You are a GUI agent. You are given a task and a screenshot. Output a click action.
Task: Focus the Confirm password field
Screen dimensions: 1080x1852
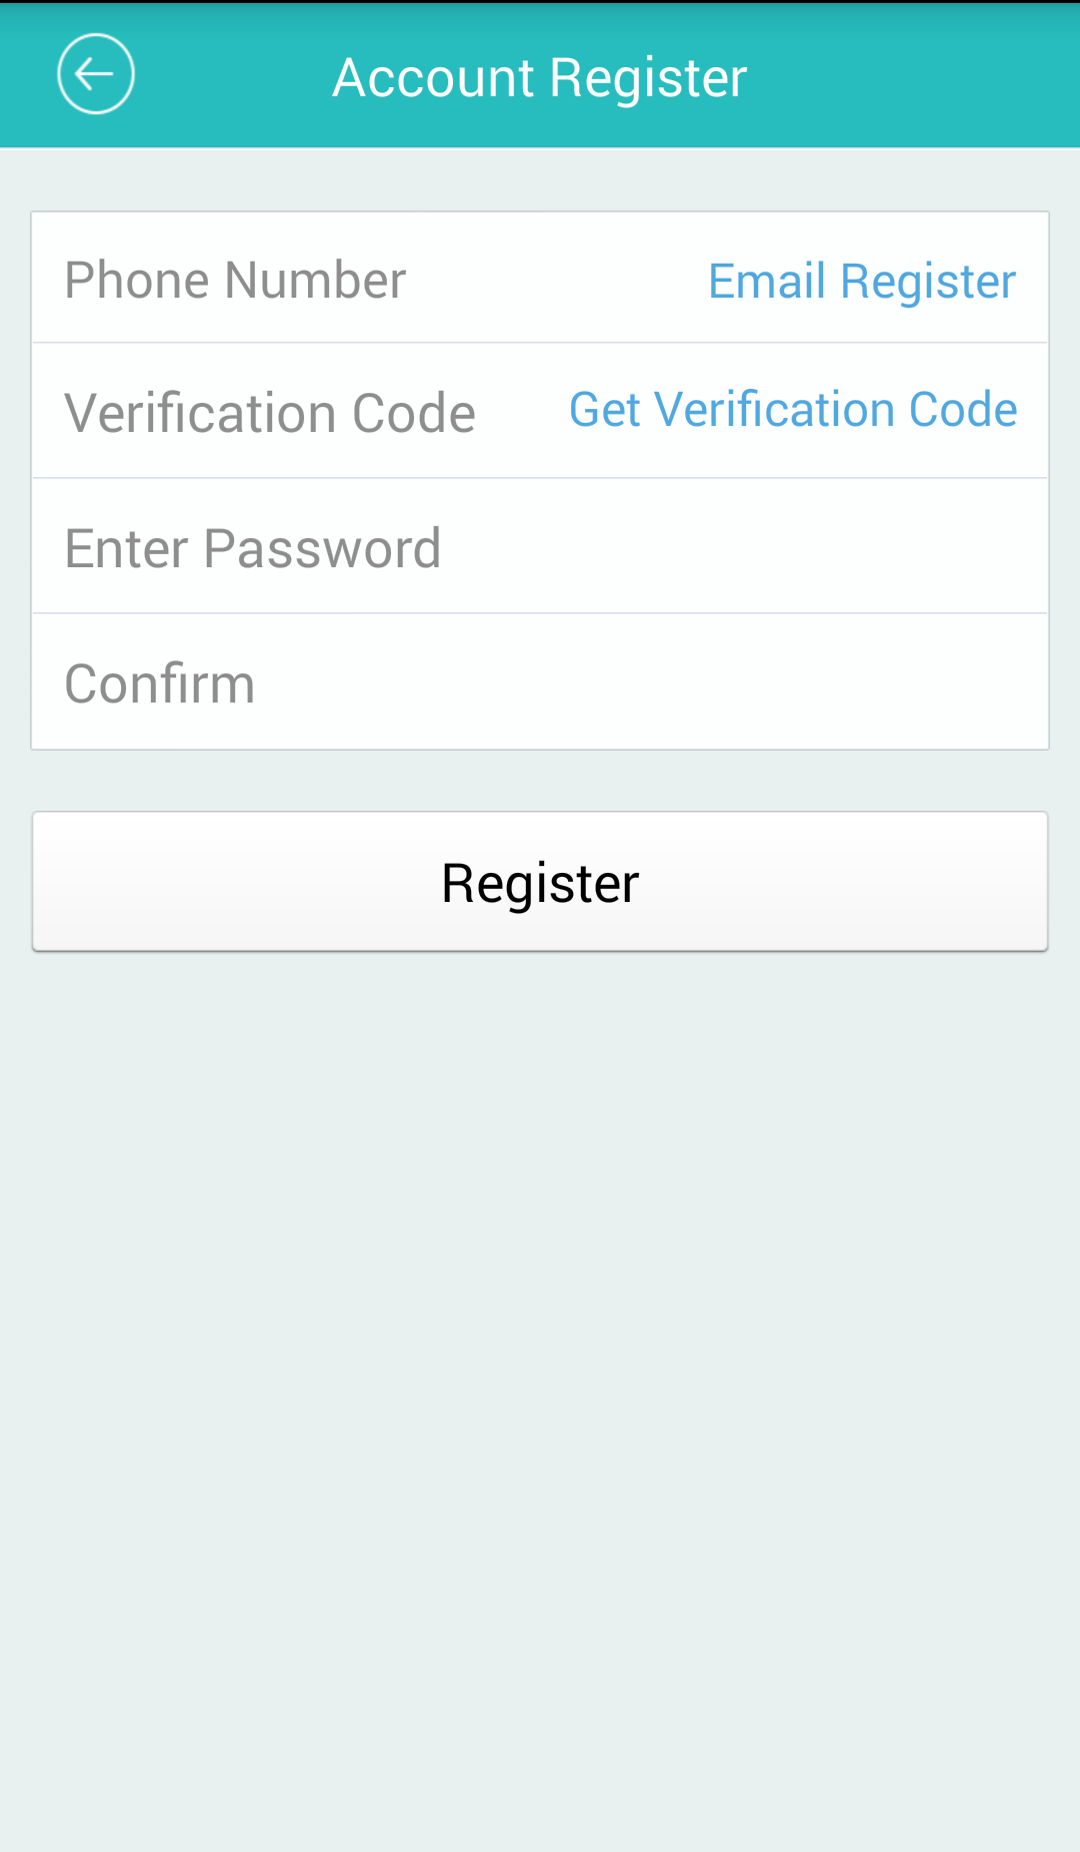coord(540,683)
